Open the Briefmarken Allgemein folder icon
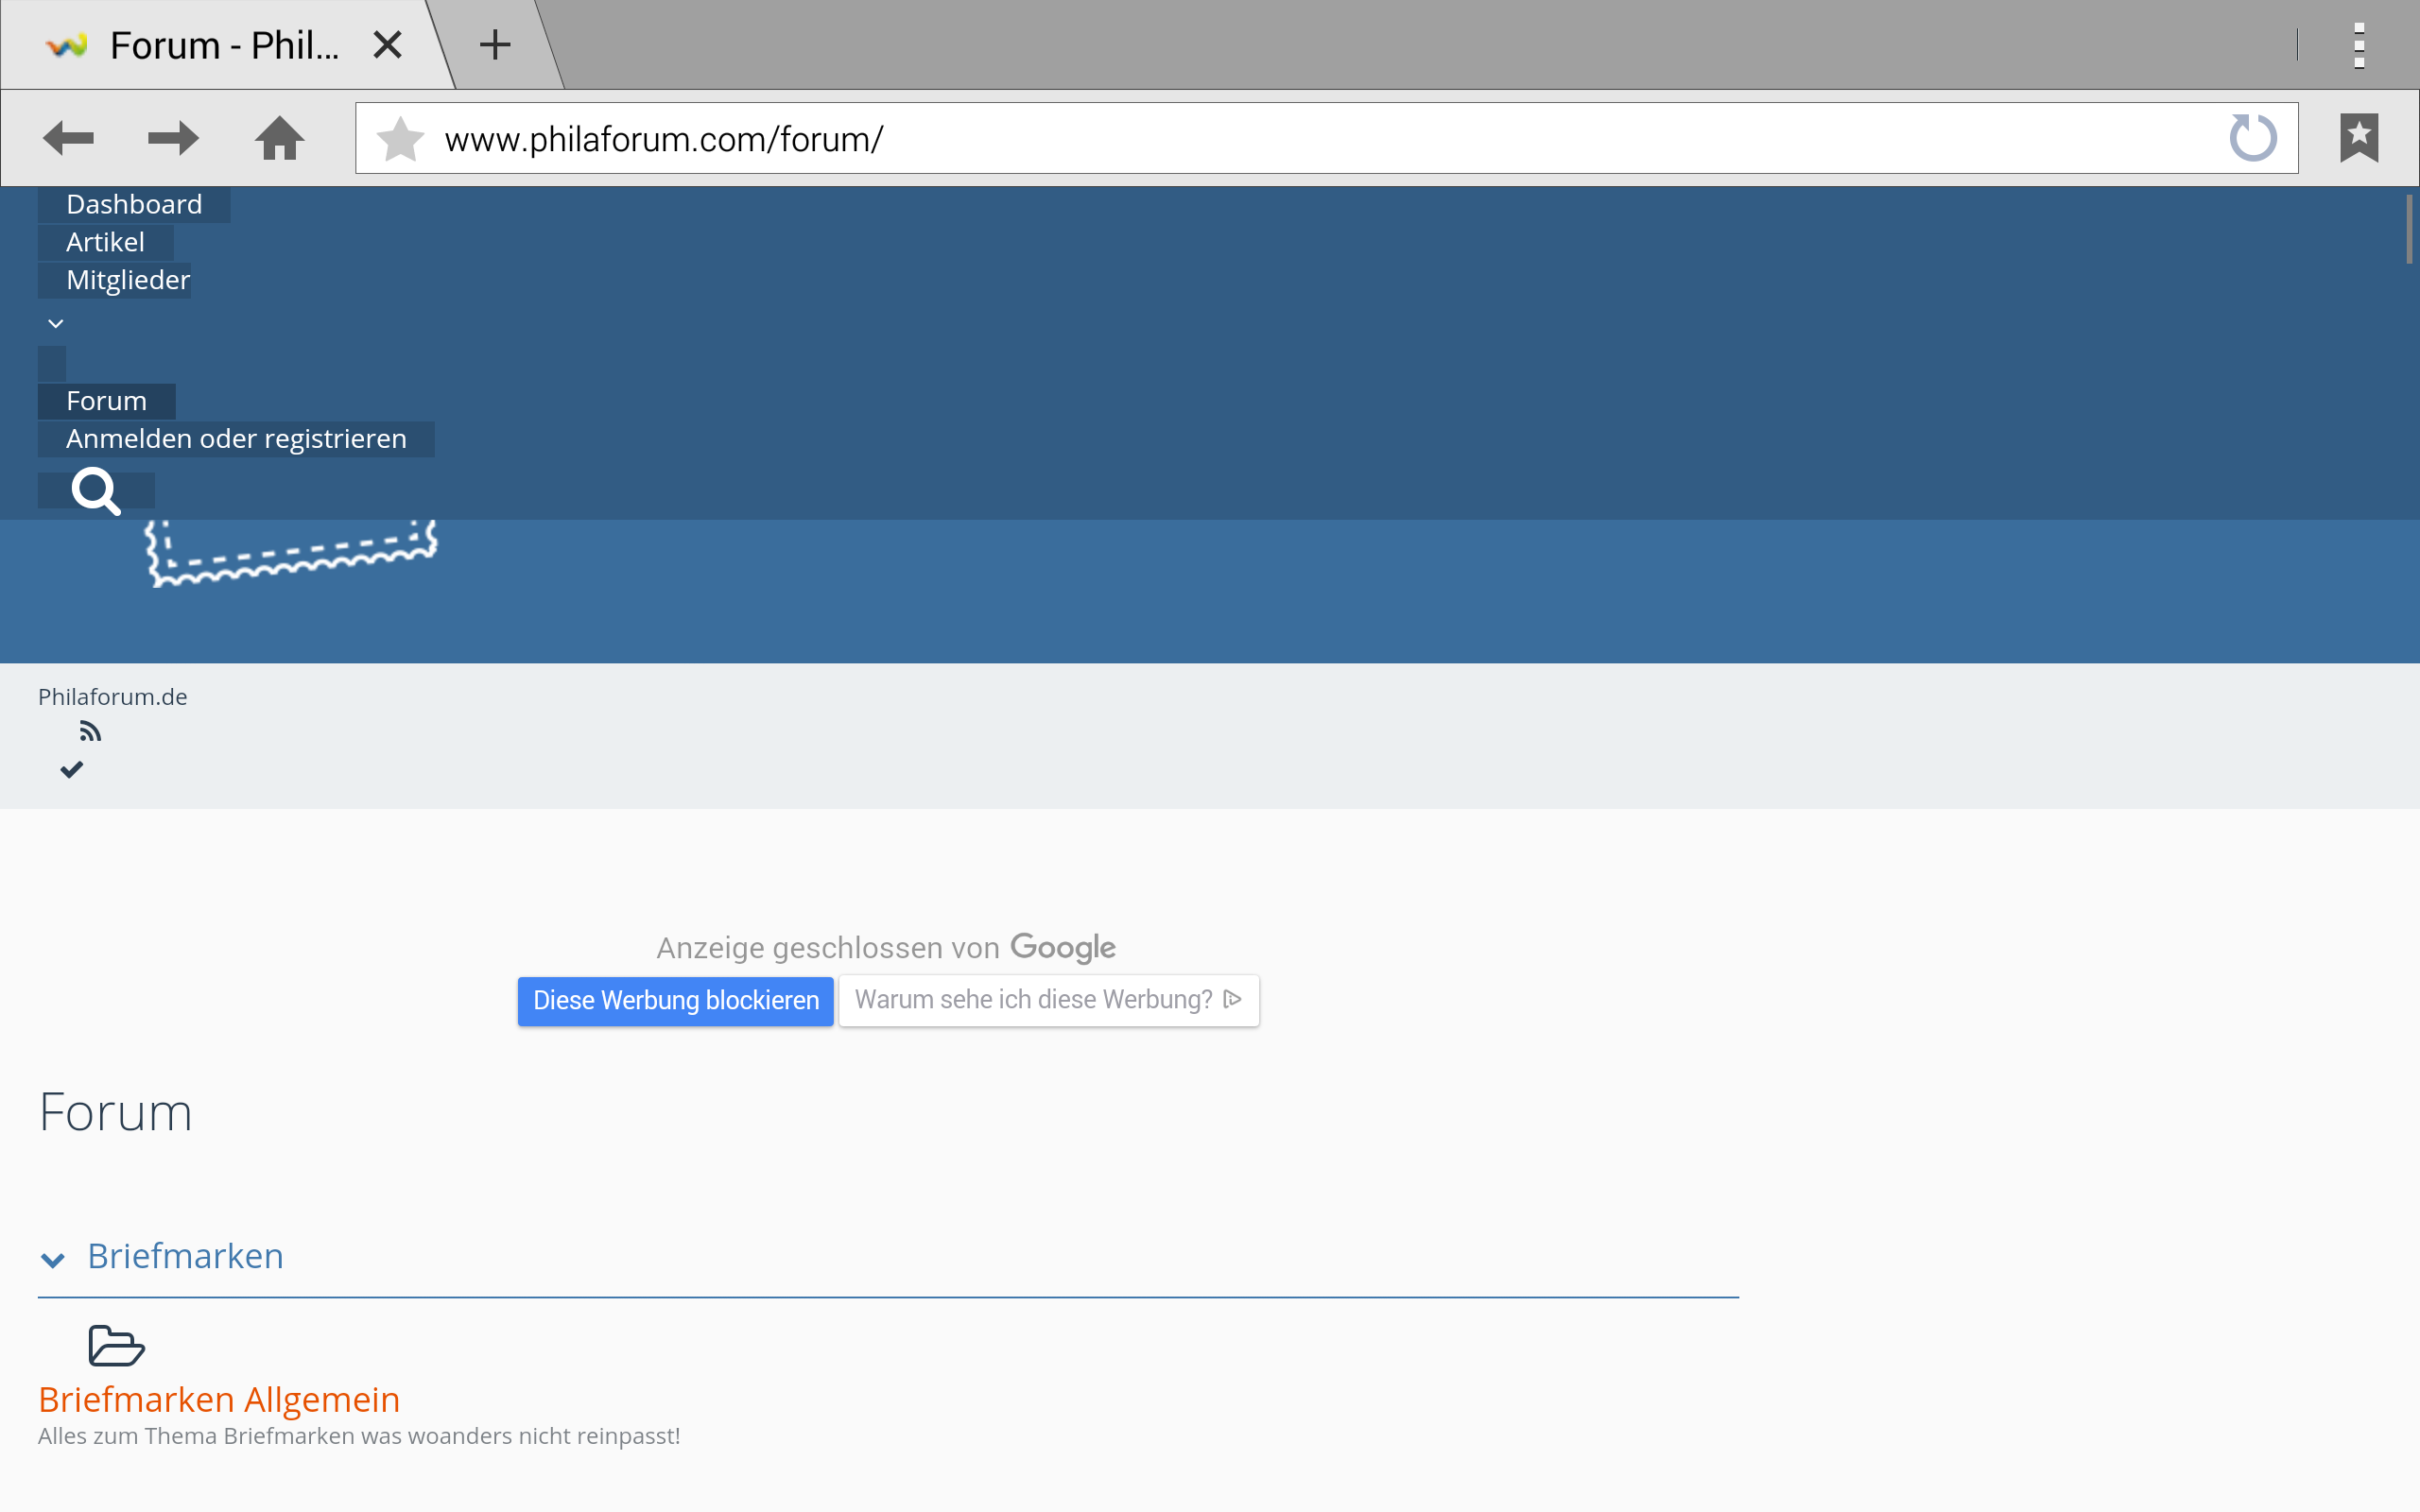2420x1512 pixels. pyautogui.click(x=116, y=1346)
